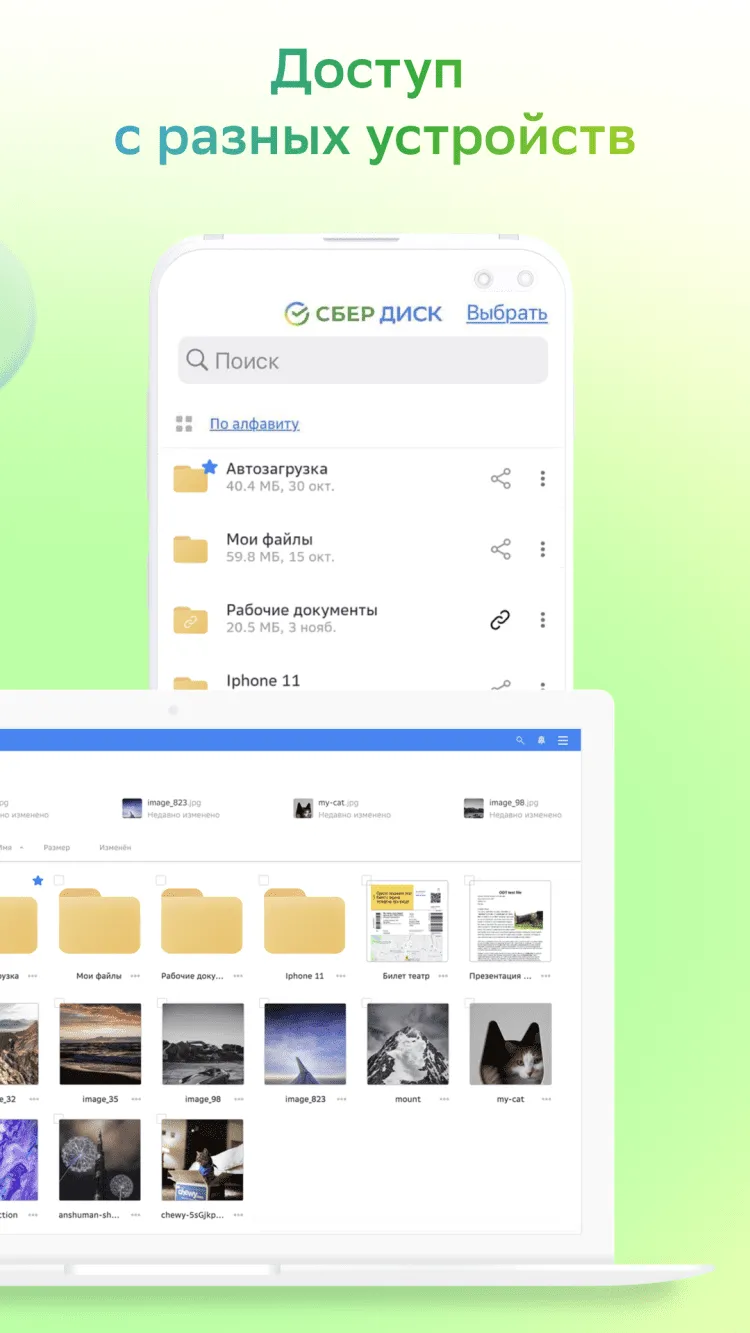
Task: Open more options for Презентация tile
Action: [x=546, y=976]
